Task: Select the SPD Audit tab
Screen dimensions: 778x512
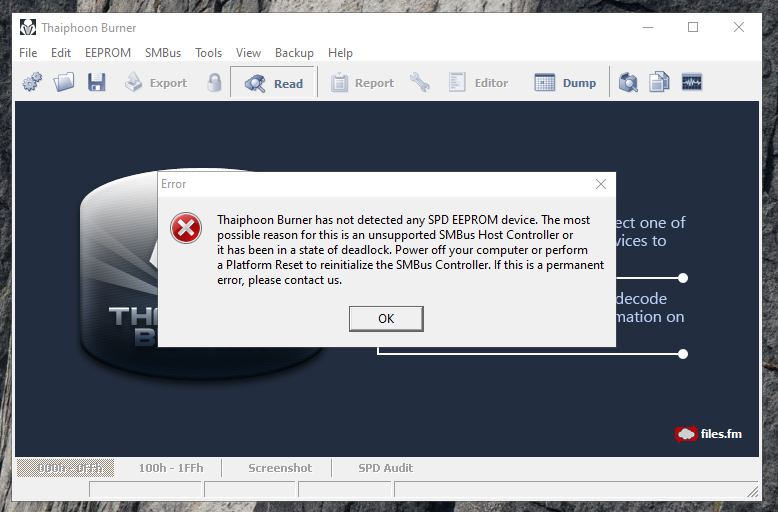Action: (x=386, y=468)
